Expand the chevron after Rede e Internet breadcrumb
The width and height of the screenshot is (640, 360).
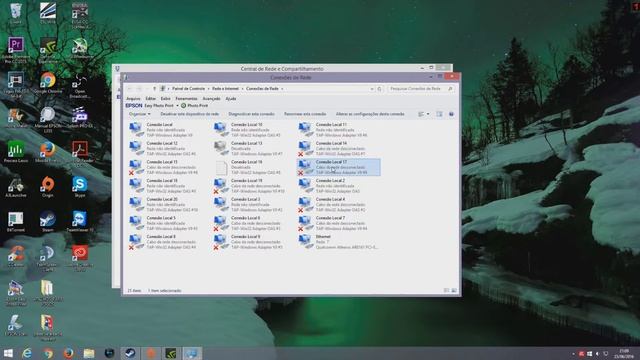pos(242,89)
